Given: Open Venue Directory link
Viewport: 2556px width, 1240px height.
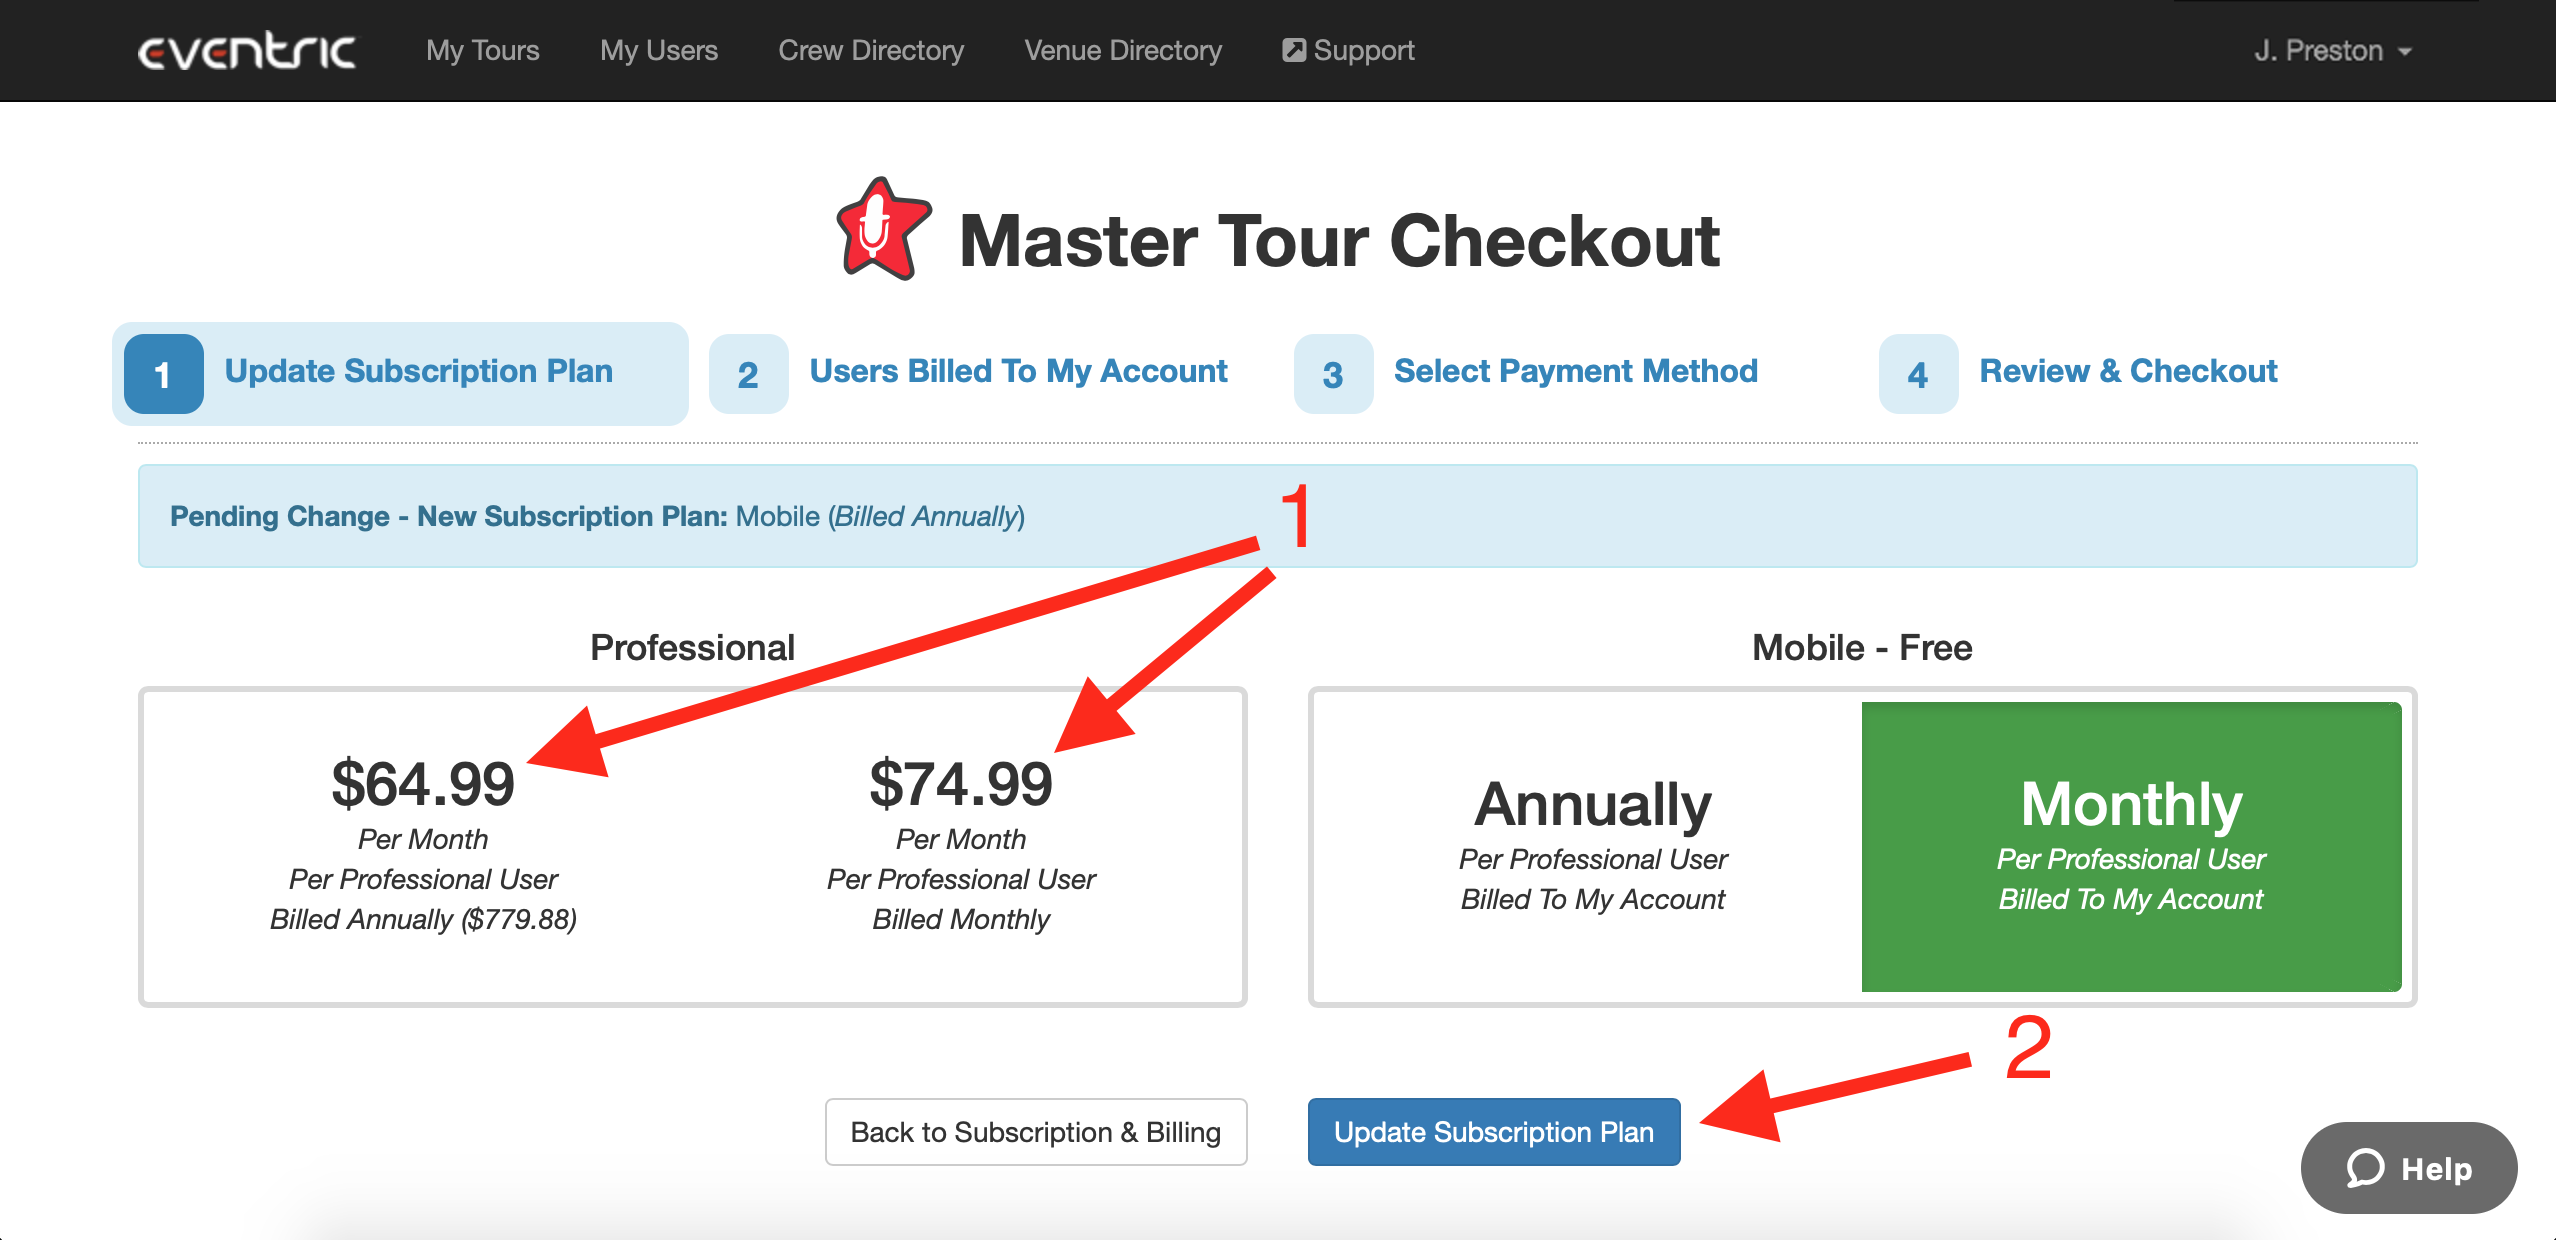Looking at the screenshot, I should click(1123, 50).
